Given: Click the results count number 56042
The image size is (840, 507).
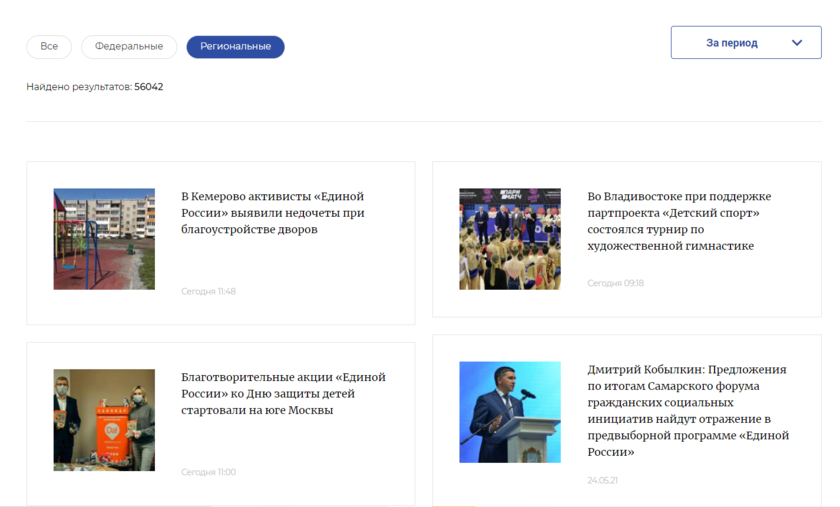Looking at the screenshot, I should pos(149,87).
